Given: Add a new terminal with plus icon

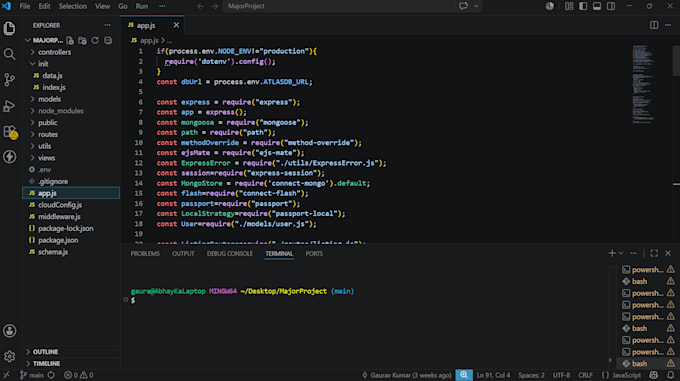Looking at the screenshot, I should point(612,253).
